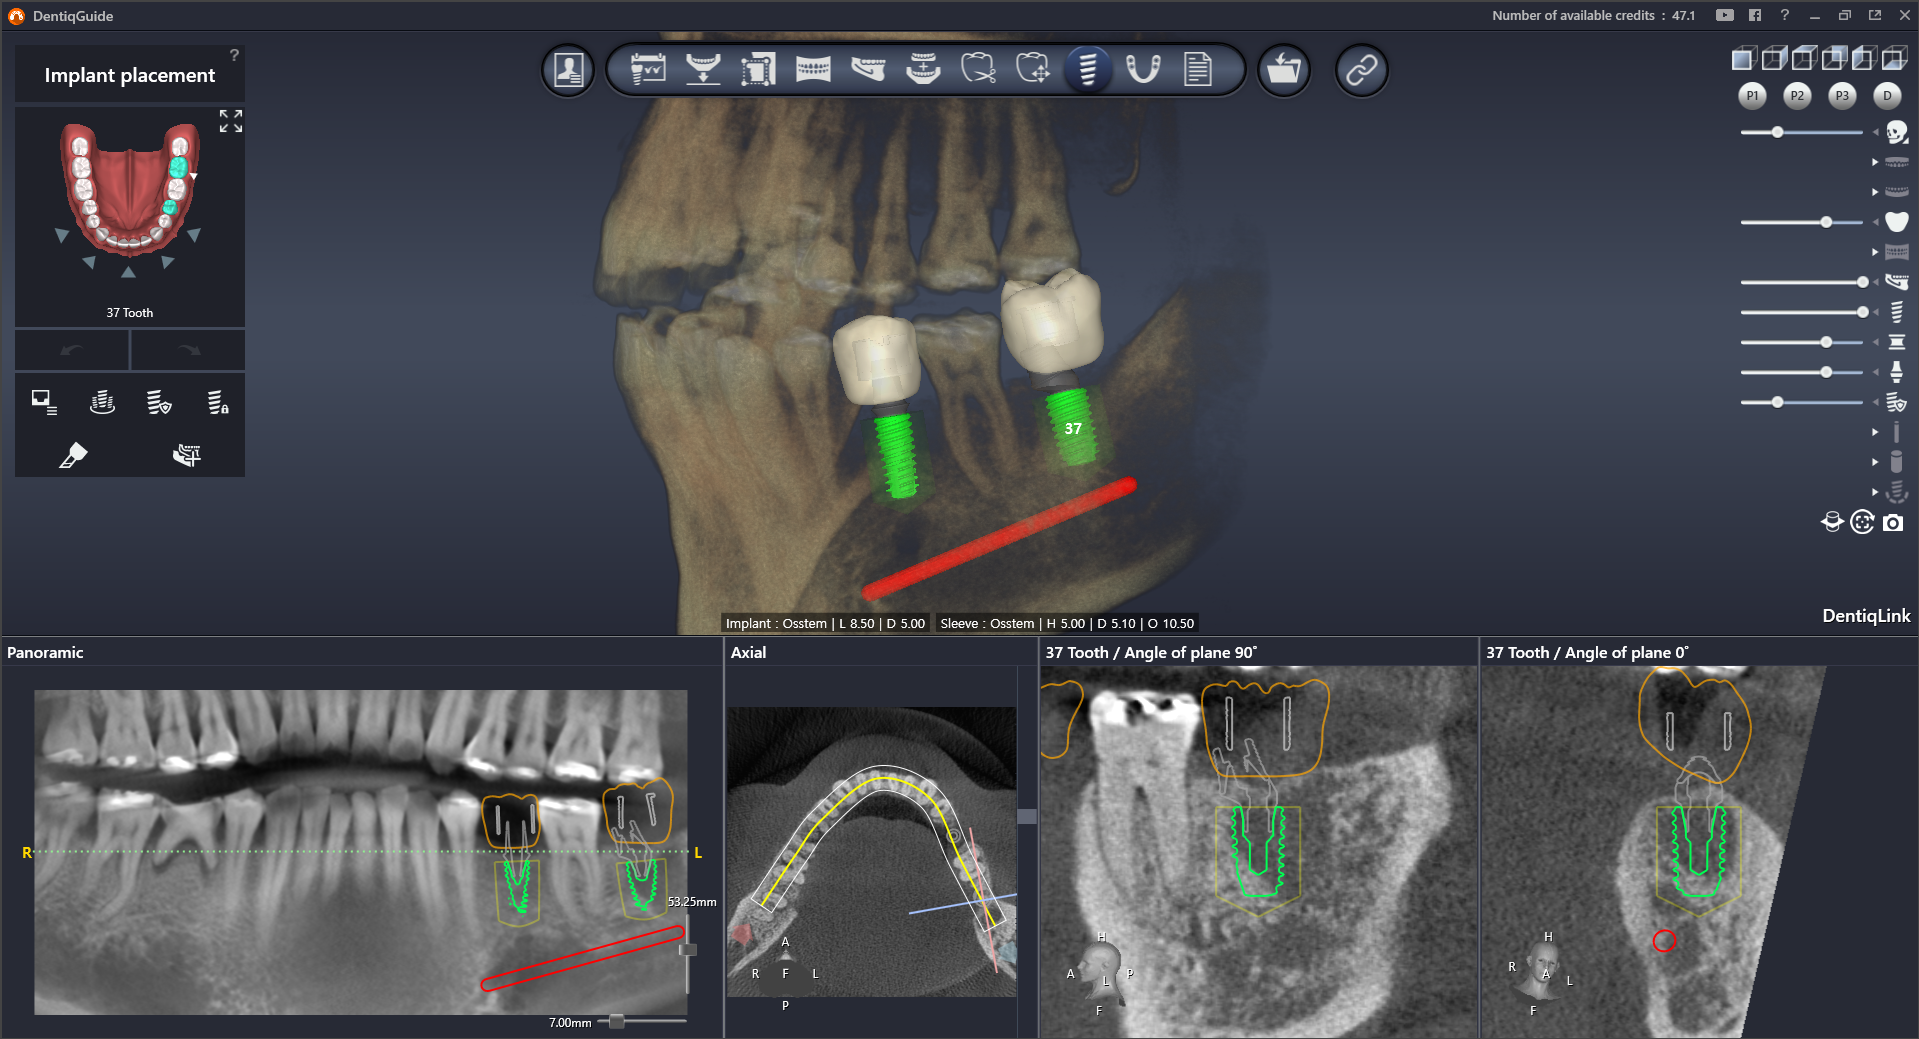This screenshot has width=1919, height=1039.
Task: Expand the dimmed implant ring layer options
Action: pyautogui.click(x=1875, y=492)
